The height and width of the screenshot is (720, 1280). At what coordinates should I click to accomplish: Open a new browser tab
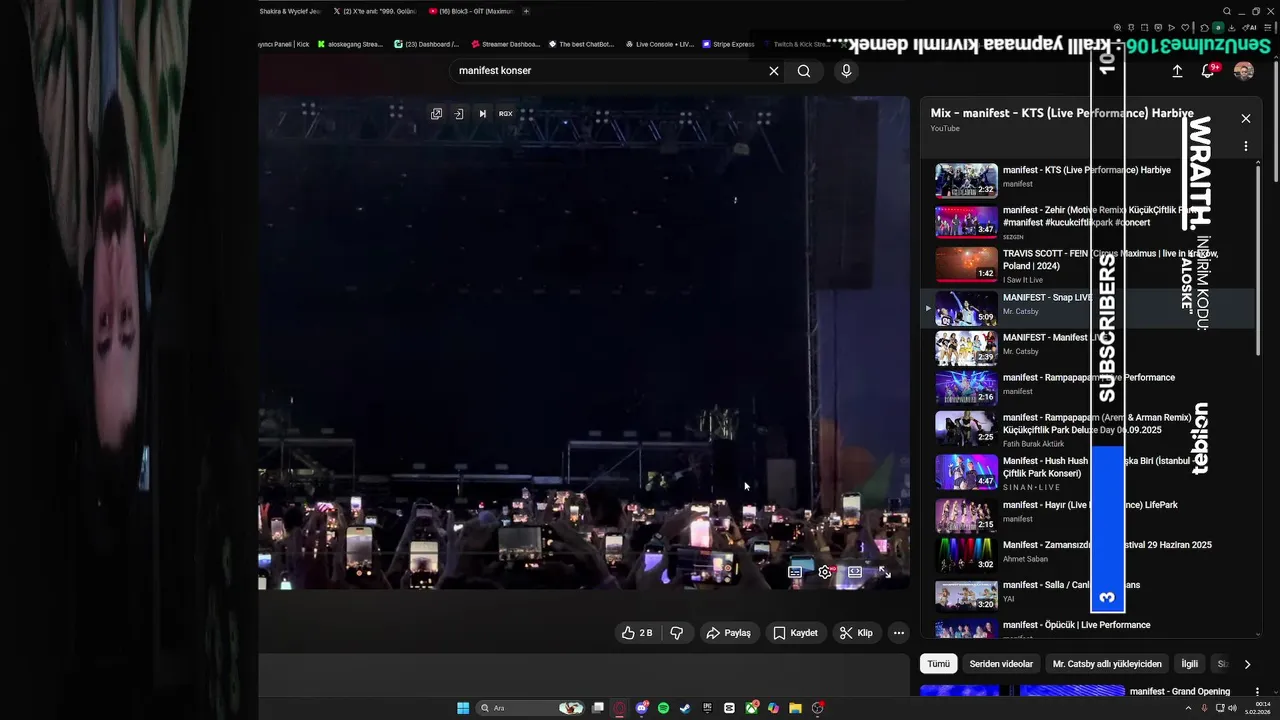click(526, 11)
